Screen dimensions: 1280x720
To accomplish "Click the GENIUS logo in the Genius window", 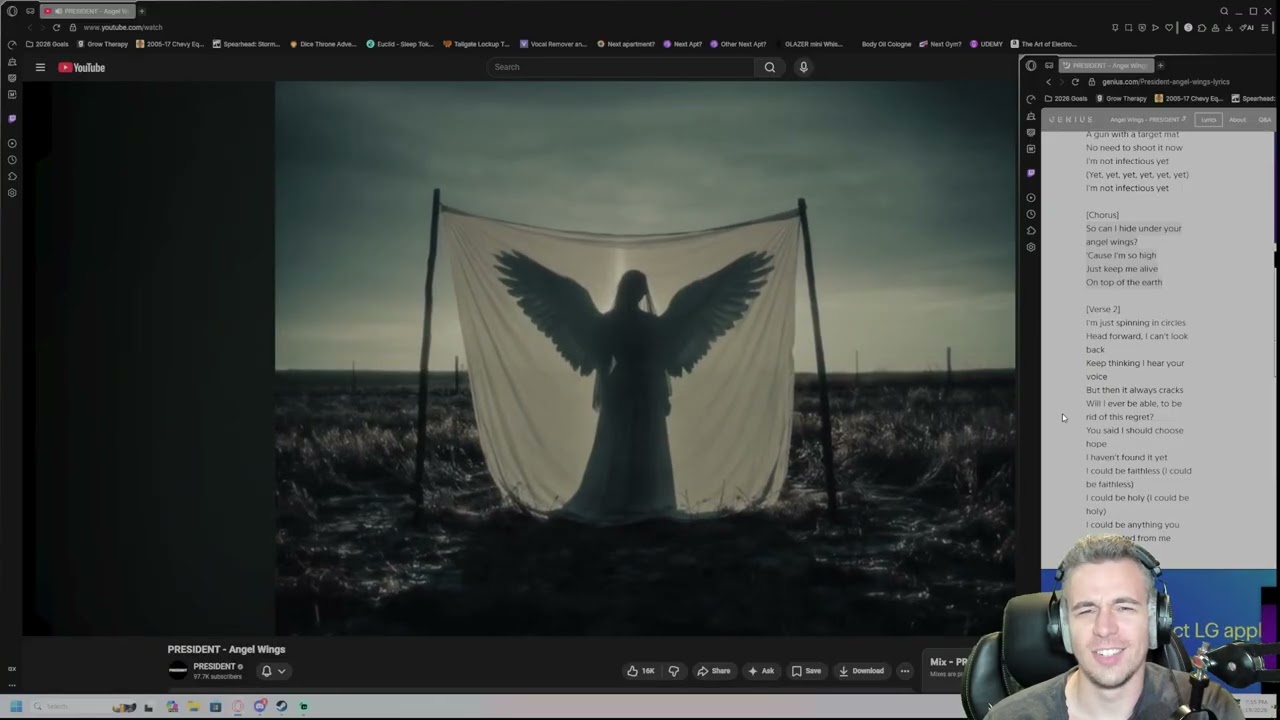I will [x=1072, y=120].
